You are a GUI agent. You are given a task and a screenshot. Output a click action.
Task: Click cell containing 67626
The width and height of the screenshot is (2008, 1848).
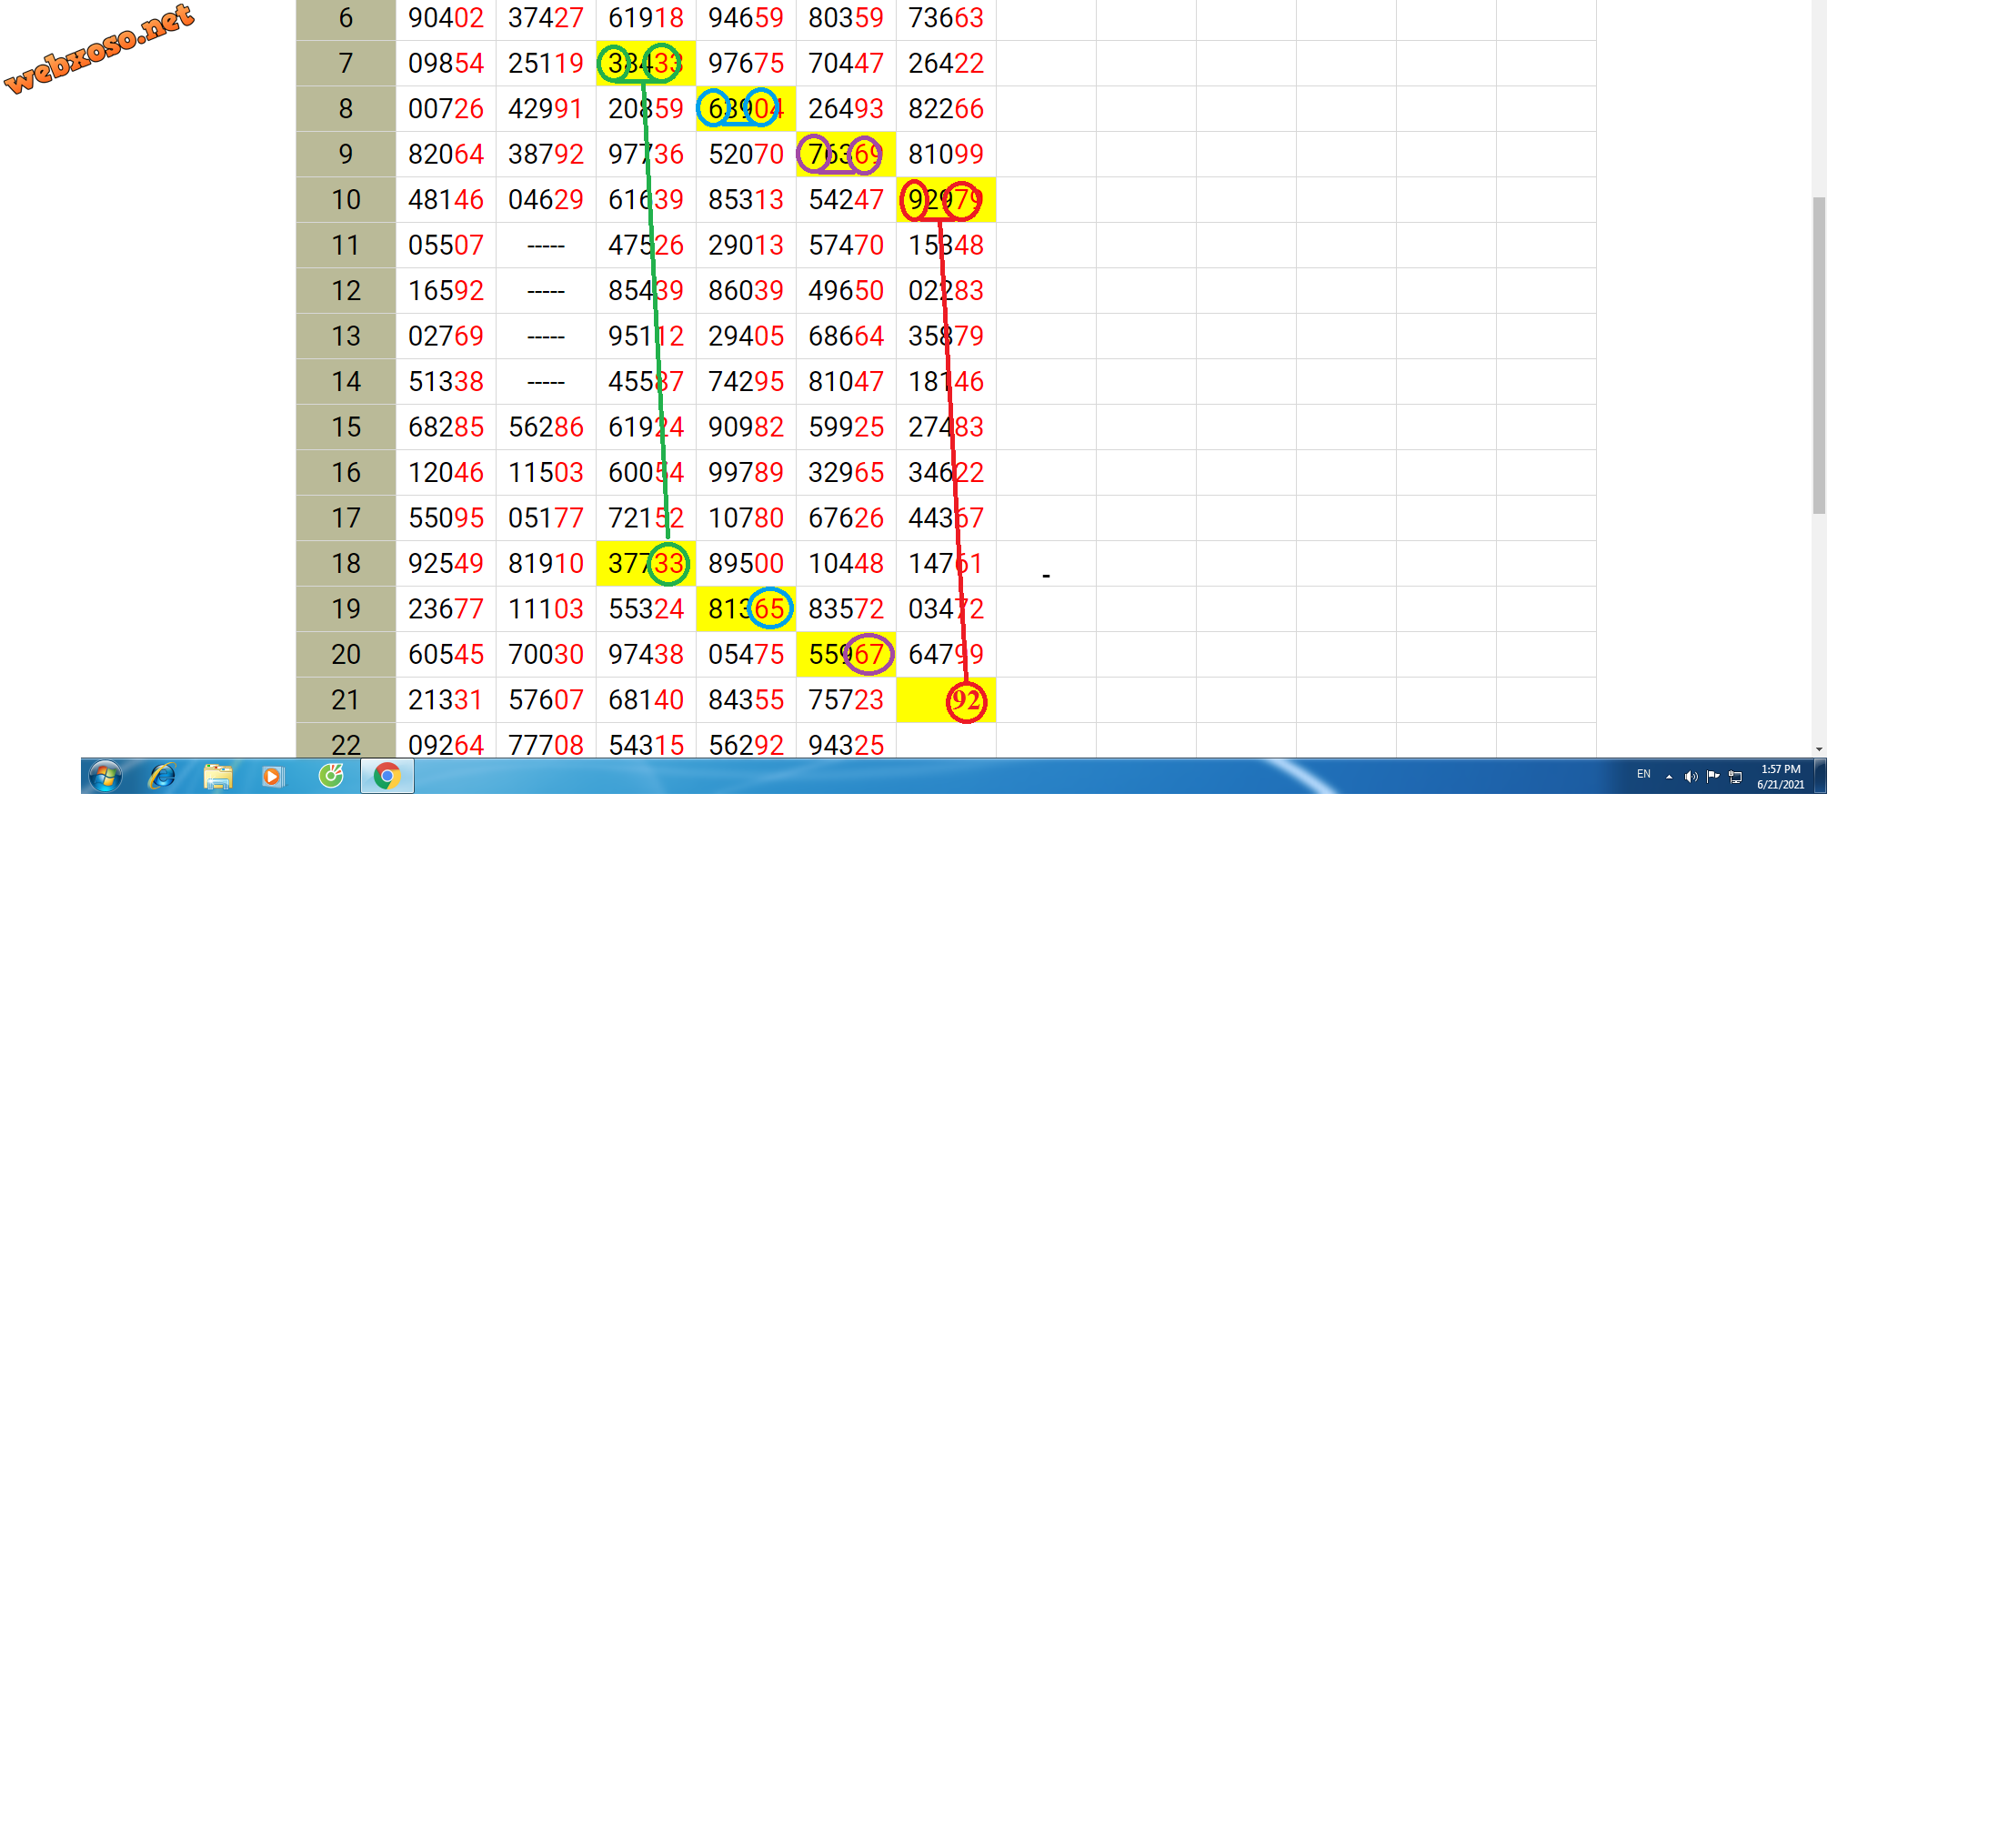pyautogui.click(x=846, y=518)
